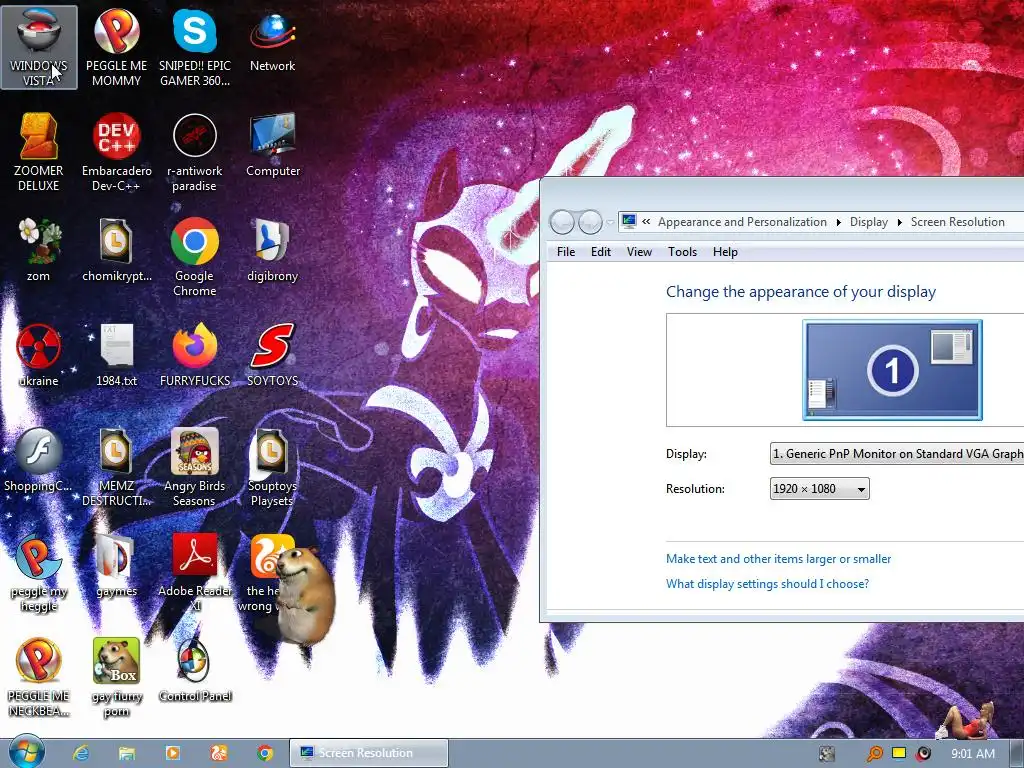This screenshot has width=1024, height=768.
Task: Open the View menu
Action: 639,252
